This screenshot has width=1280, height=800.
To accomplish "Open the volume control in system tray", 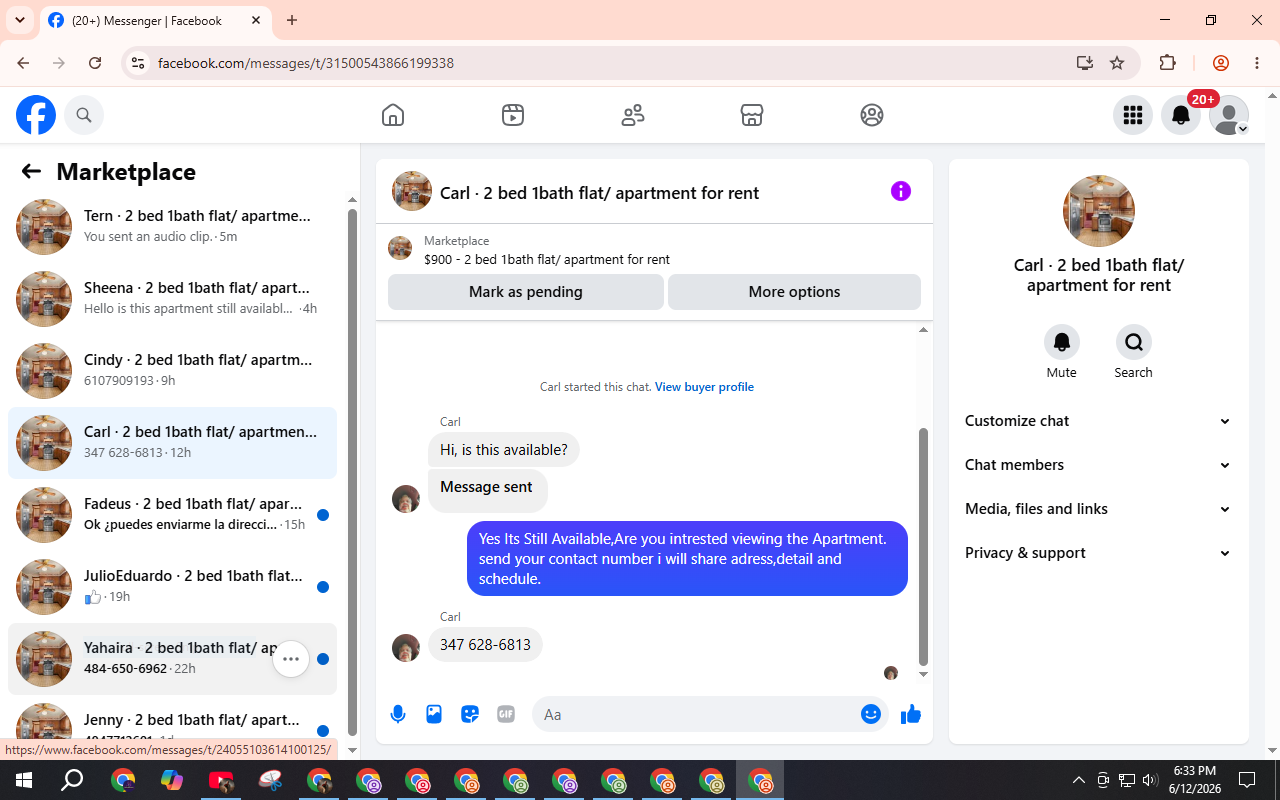I will [1150, 780].
